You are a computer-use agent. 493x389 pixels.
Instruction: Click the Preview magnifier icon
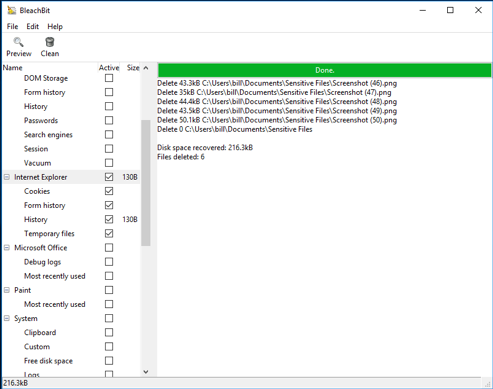(18, 42)
